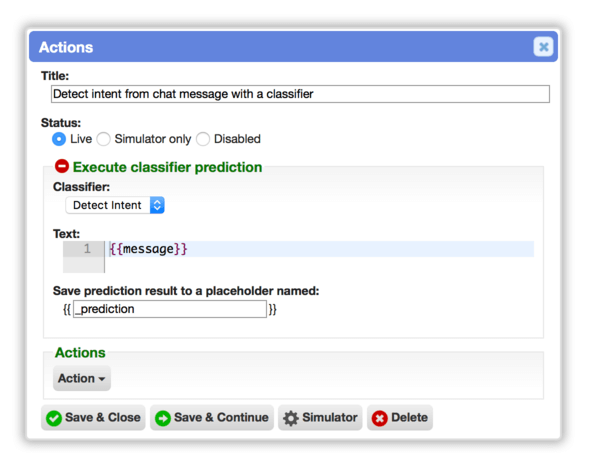The height and width of the screenshot is (464, 595).
Task: Click the {{message}} line in Text editor
Action: (321, 249)
